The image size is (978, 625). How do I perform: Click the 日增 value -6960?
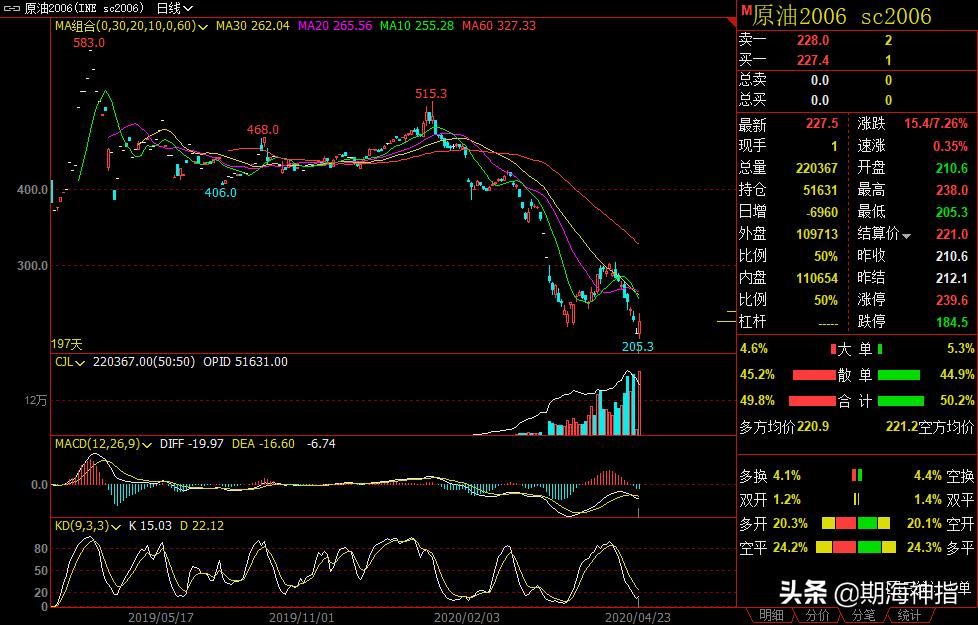coord(821,213)
